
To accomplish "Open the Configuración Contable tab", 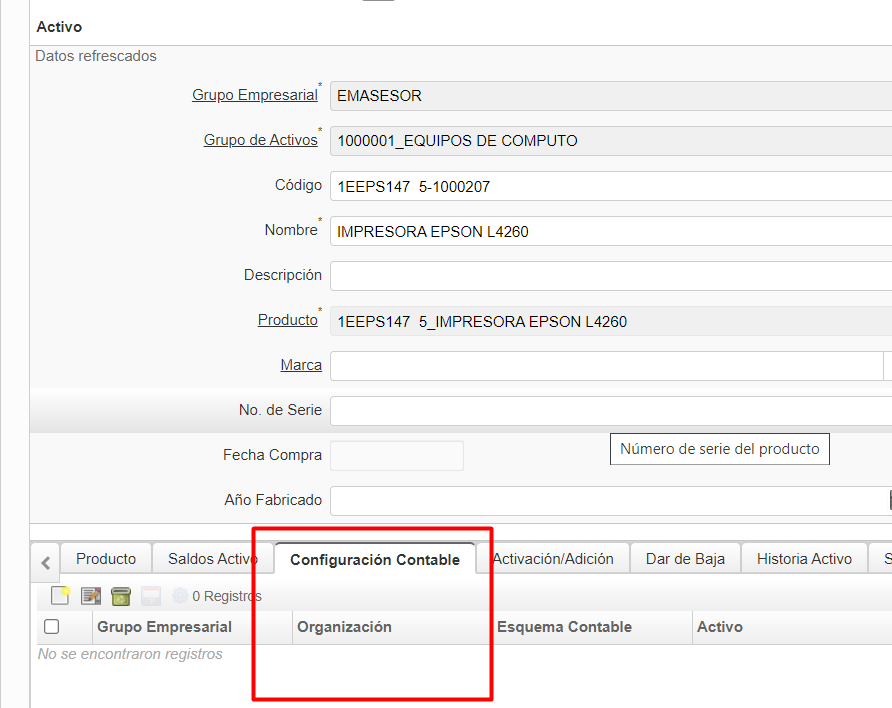I will click(x=374, y=560).
